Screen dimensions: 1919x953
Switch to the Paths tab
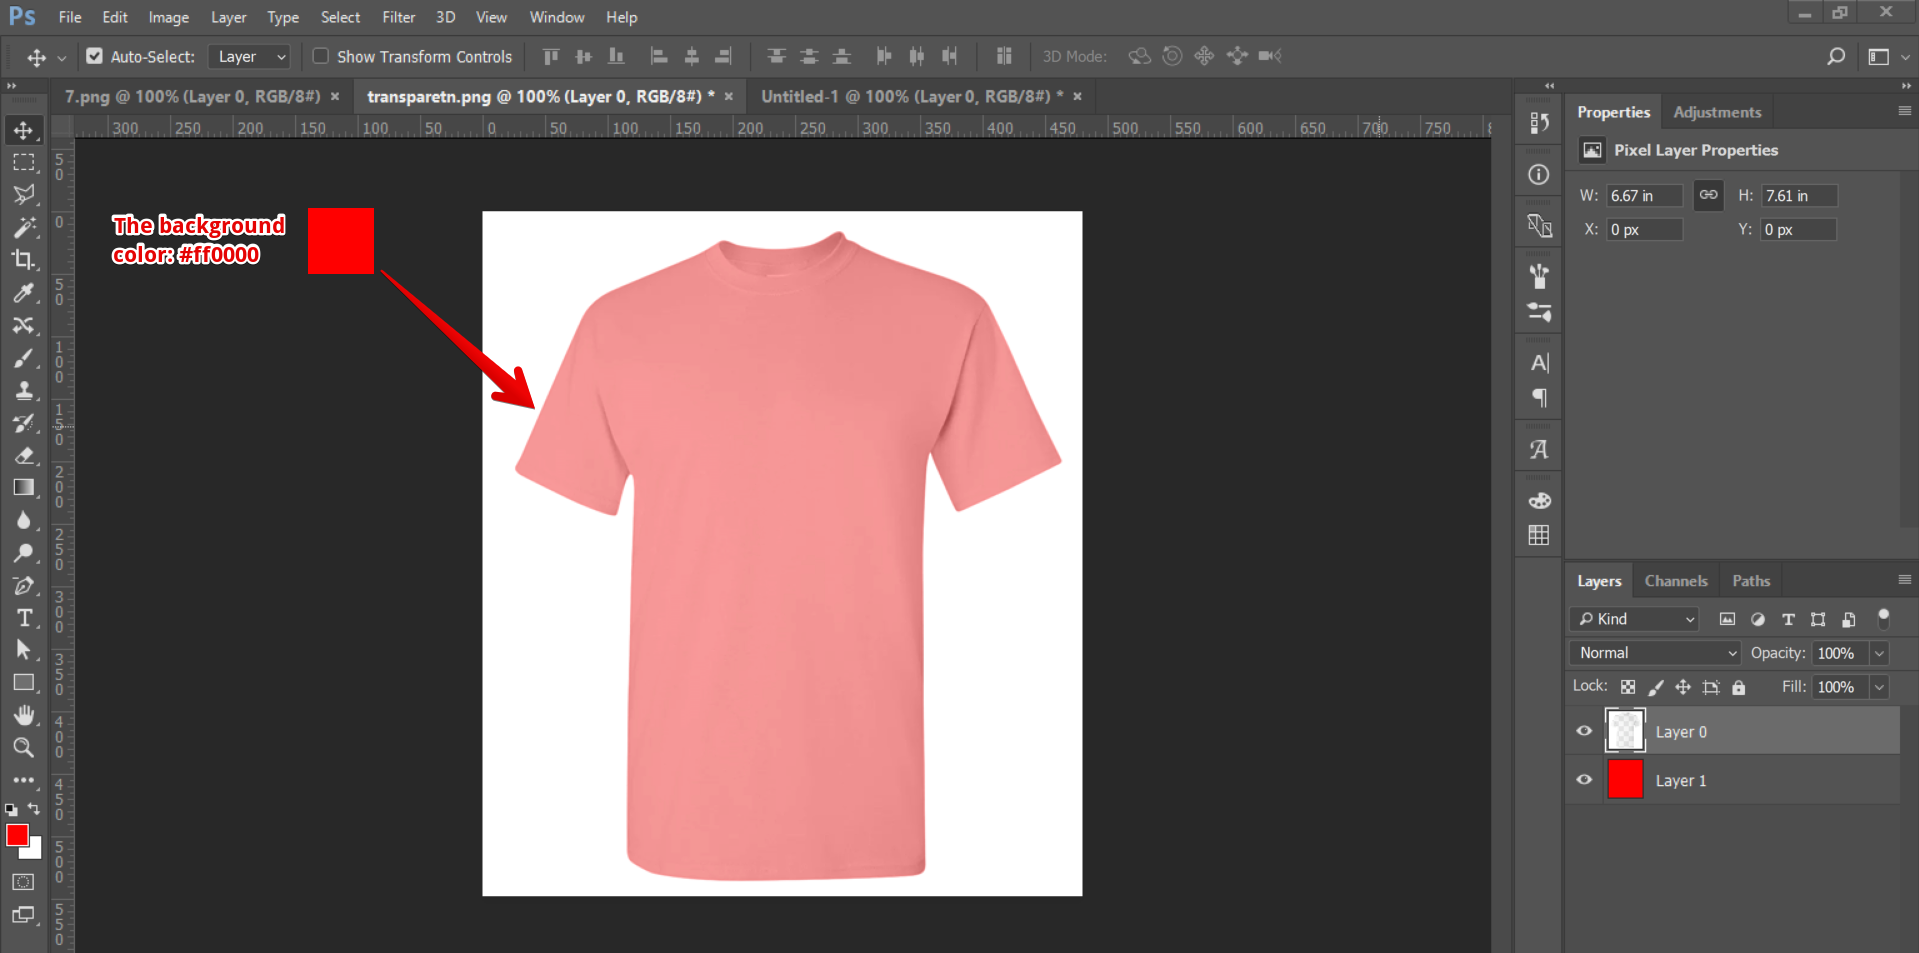click(1751, 581)
